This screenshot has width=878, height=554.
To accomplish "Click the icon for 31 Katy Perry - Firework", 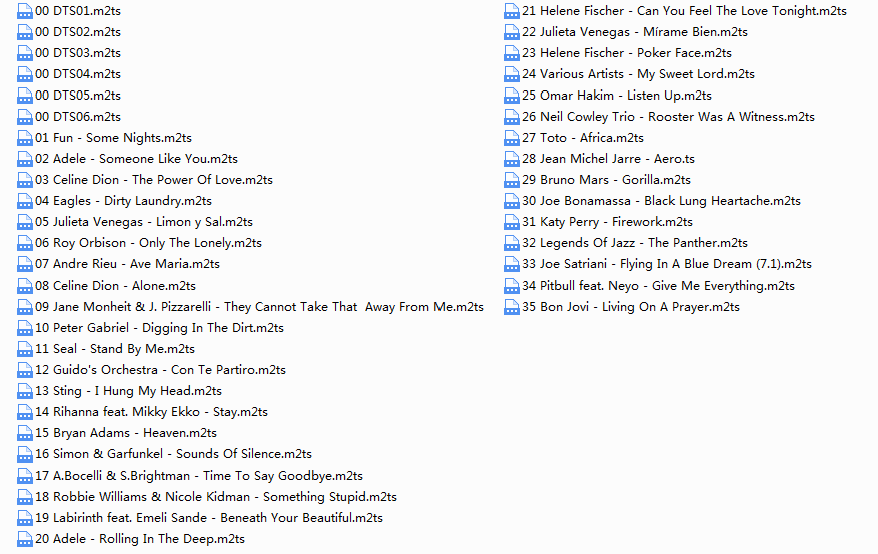I will [512, 222].
